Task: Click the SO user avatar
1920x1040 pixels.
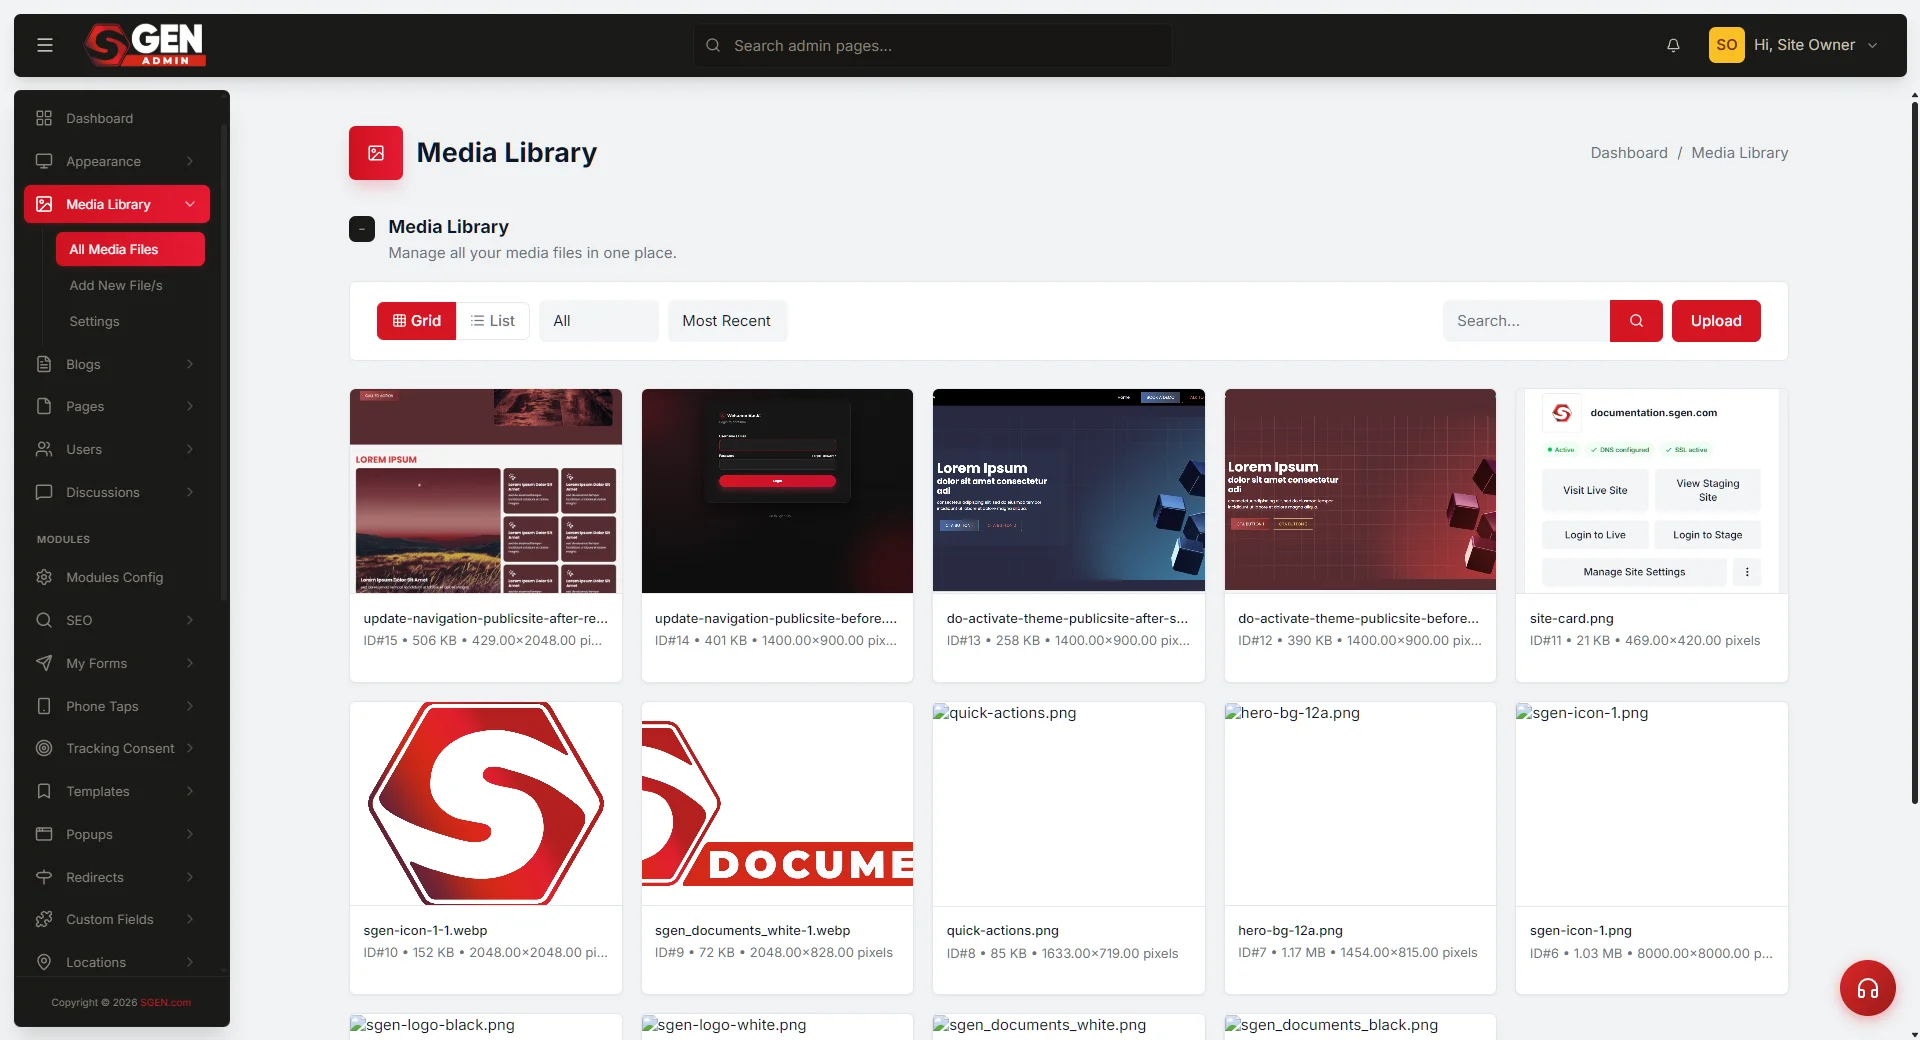Action: pyautogui.click(x=1726, y=45)
